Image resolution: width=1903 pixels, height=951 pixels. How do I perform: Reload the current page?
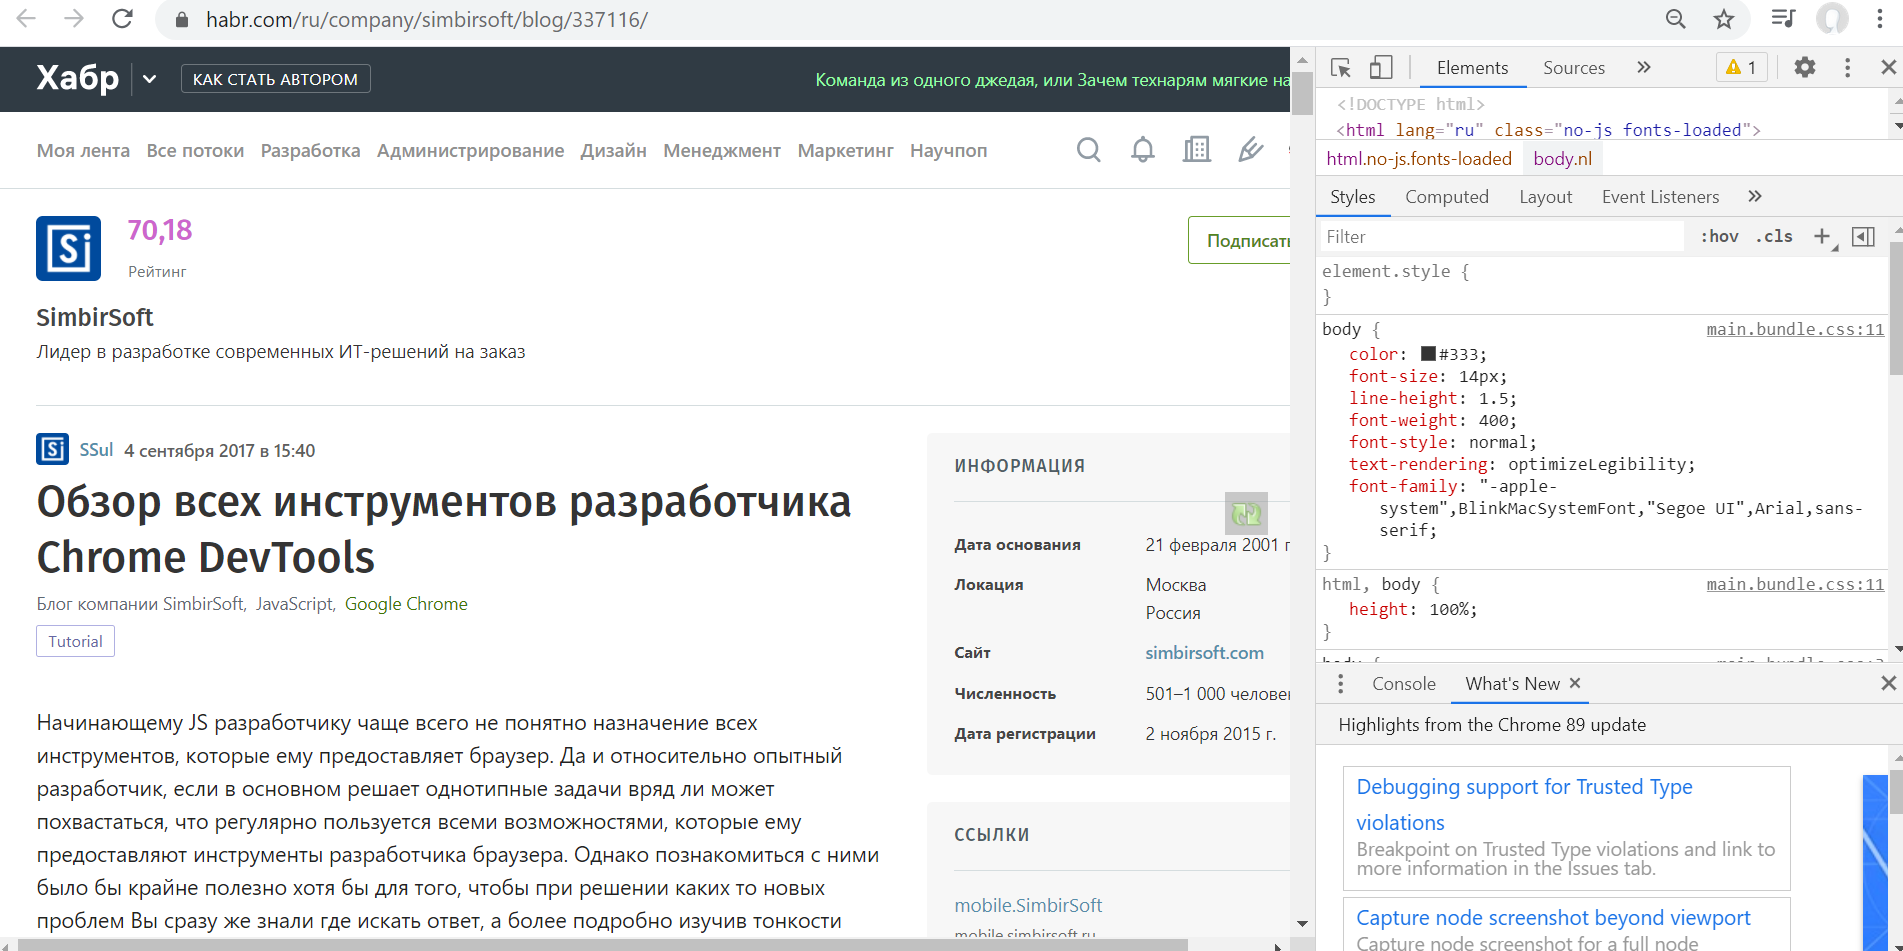tap(122, 19)
